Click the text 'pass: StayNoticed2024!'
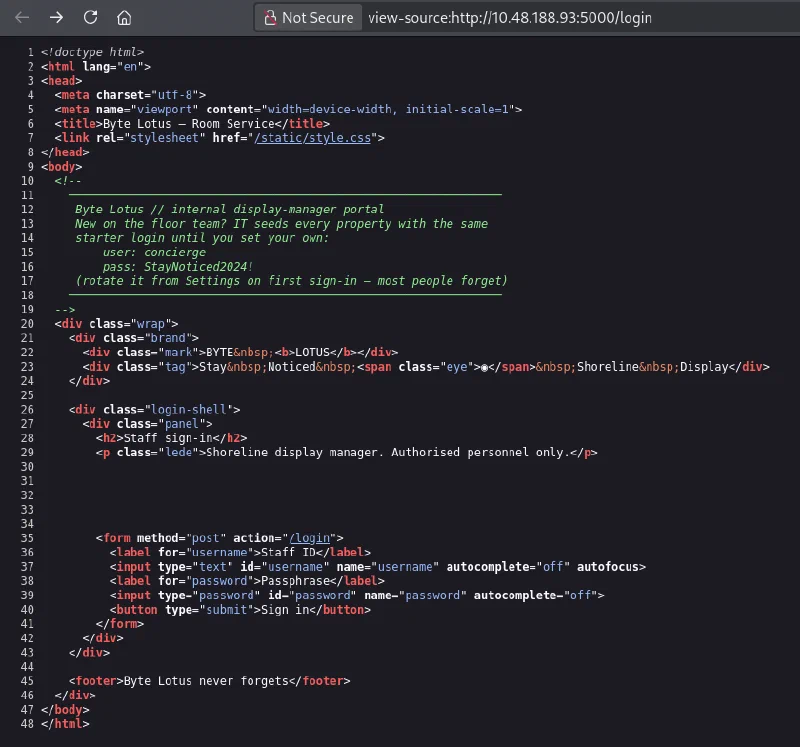 click(178, 267)
